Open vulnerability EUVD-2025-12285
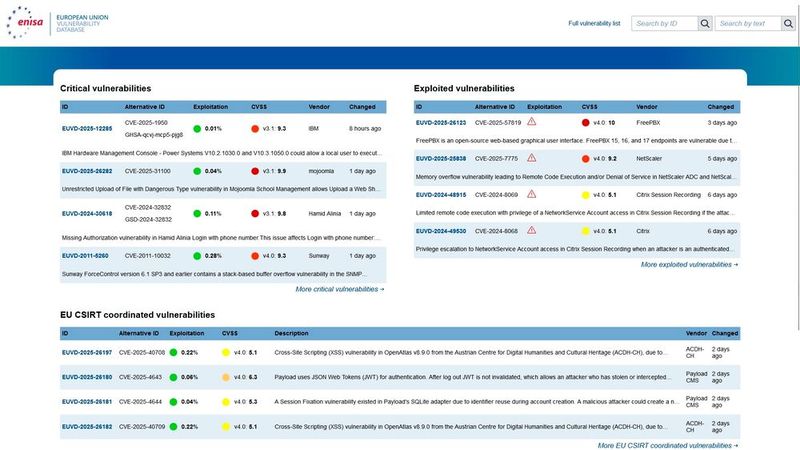The height and width of the screenshot is (450, 800). (x=87, y=129)
